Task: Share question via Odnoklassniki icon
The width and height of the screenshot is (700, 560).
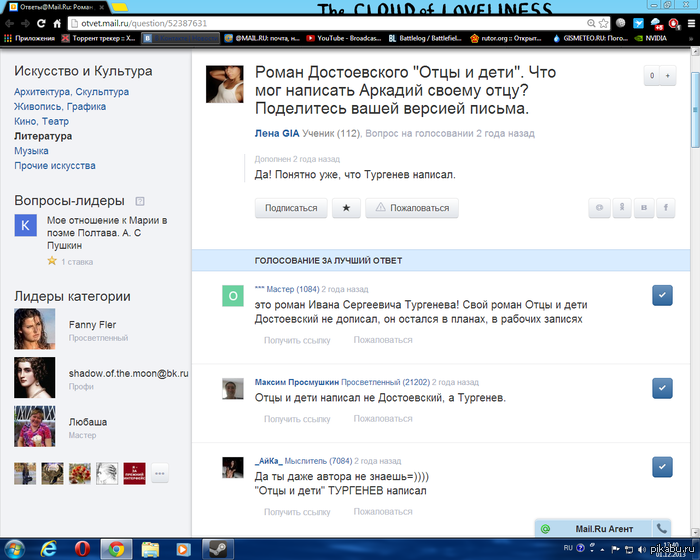Action: tap(621, 208)
